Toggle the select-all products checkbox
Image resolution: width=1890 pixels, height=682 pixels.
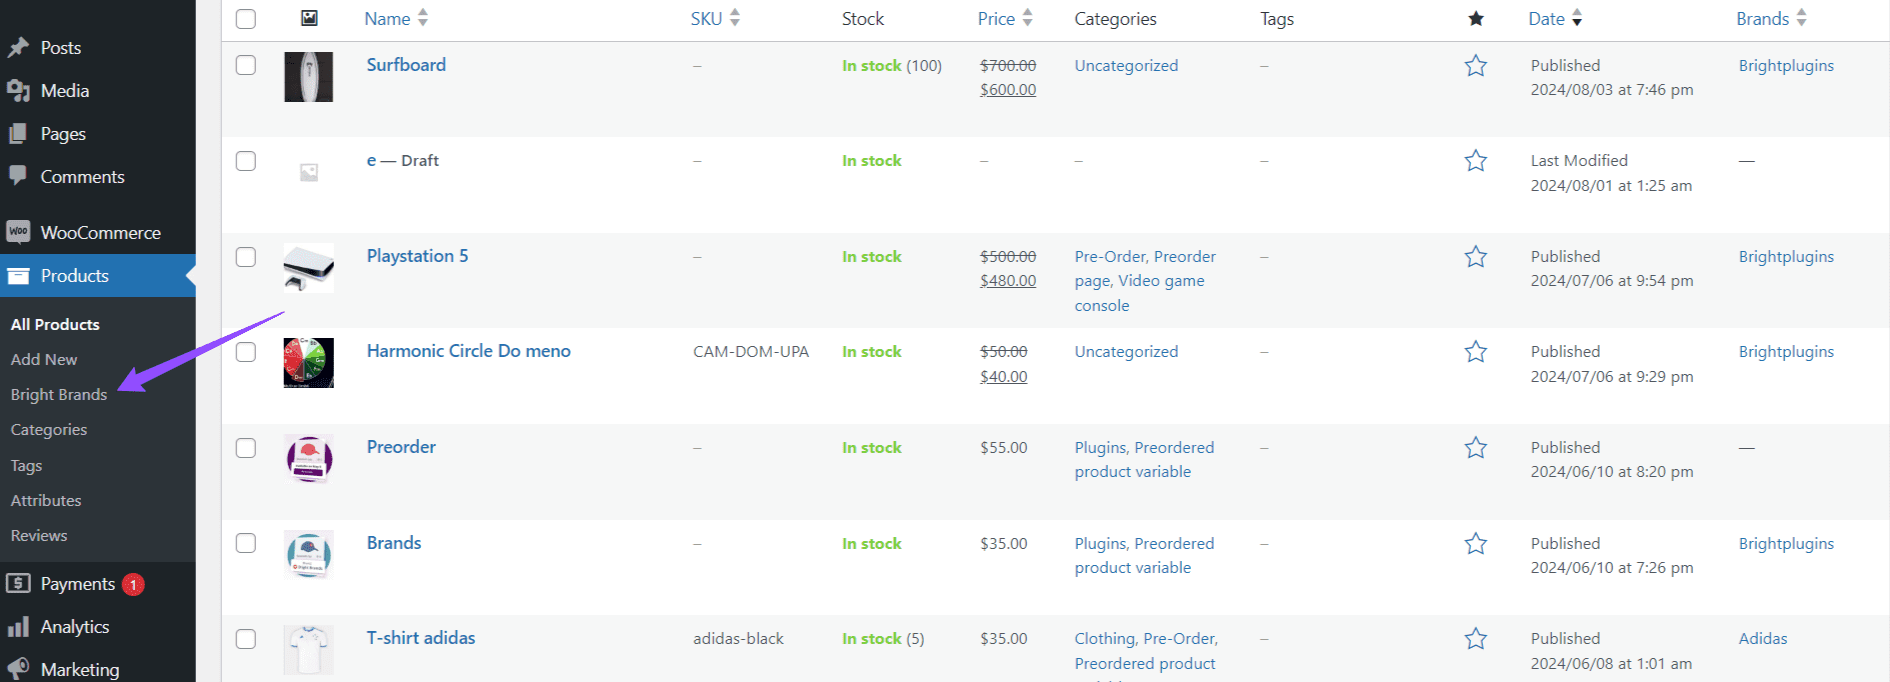[x=246, y=18]
